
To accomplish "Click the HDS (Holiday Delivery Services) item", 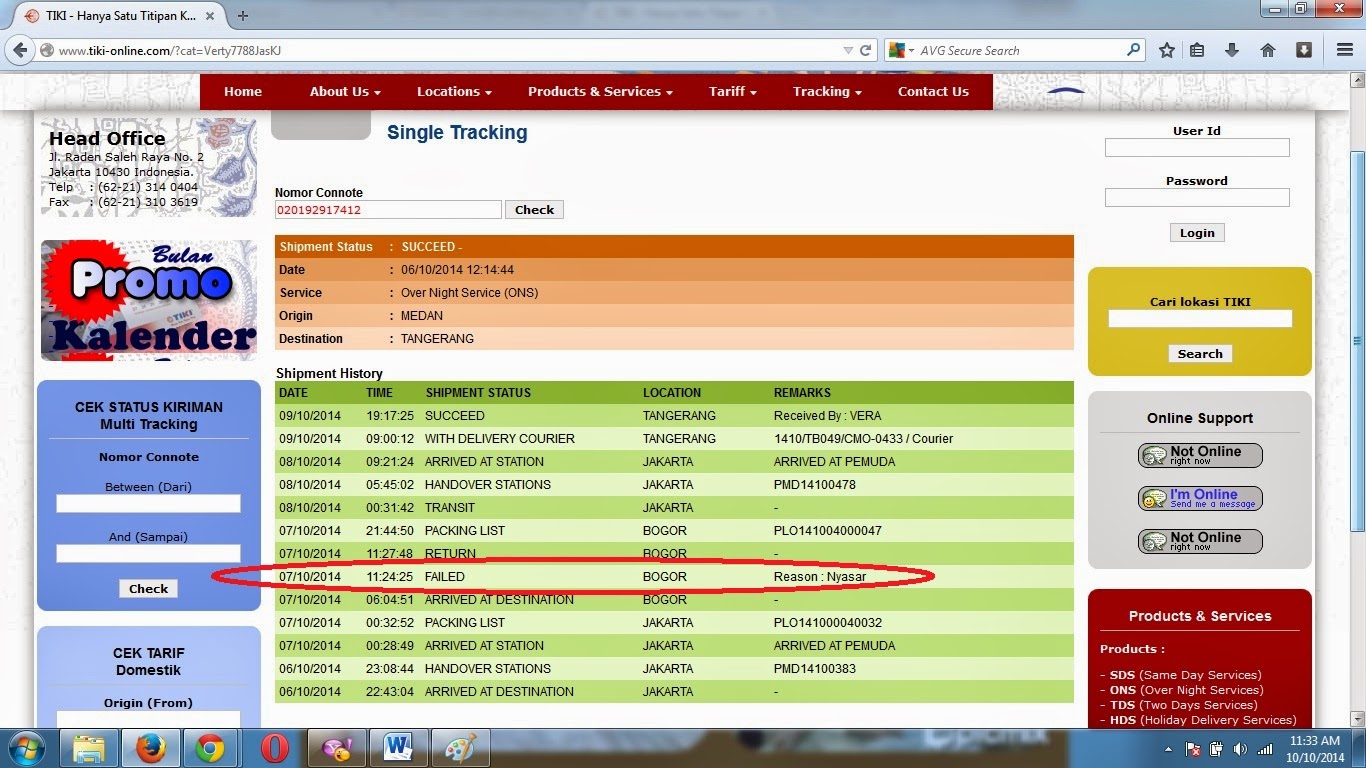I will (x=1202, y=720).
